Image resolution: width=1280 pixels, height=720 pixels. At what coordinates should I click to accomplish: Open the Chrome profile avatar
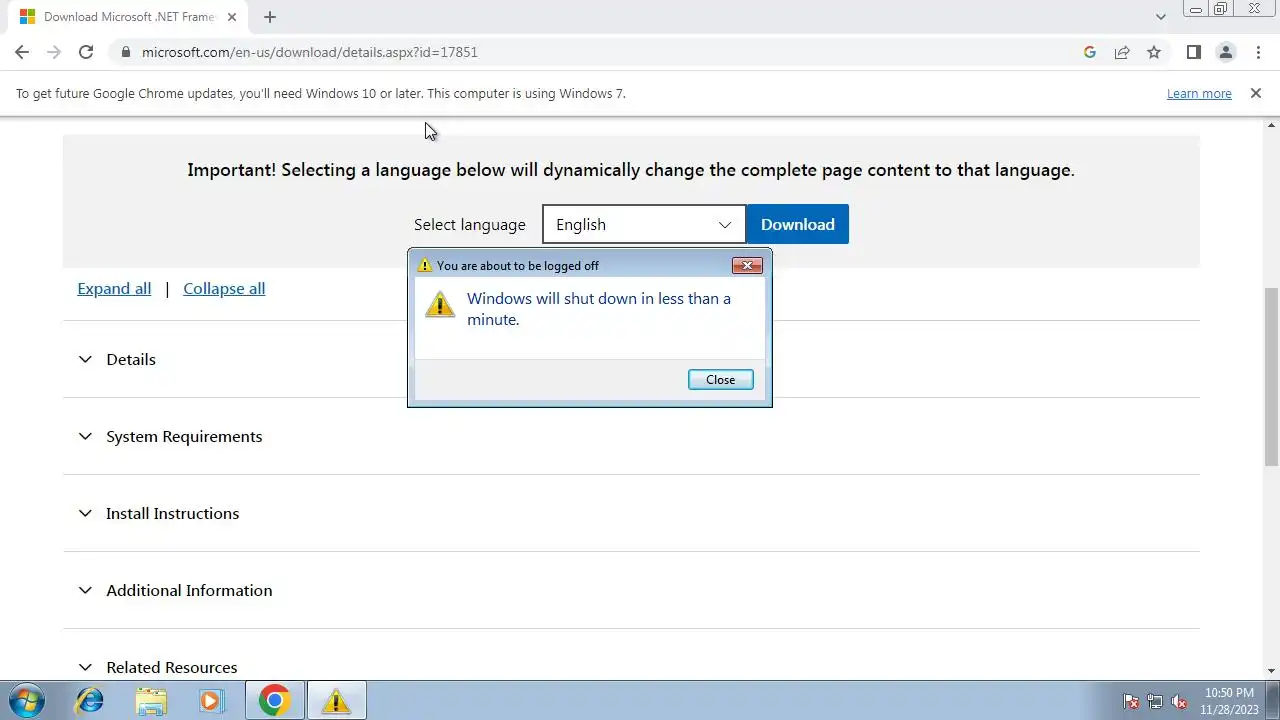point(1226,52)
